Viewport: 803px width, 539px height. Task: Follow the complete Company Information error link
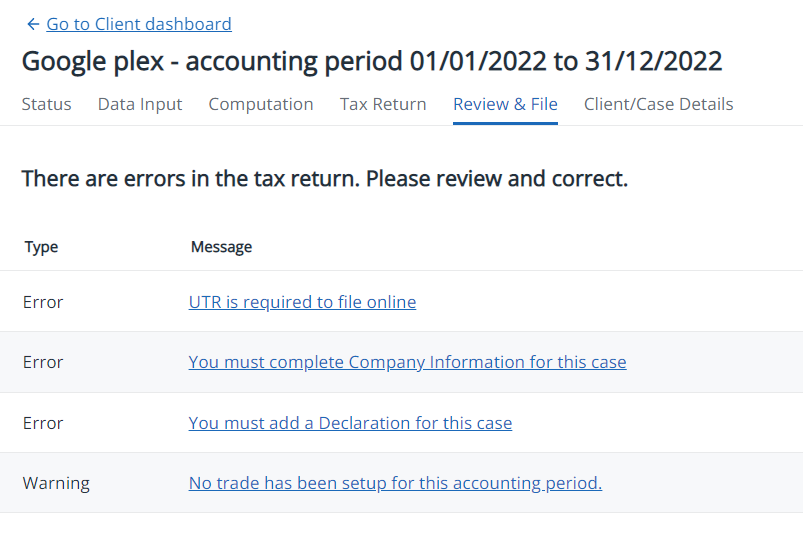pyautogui.click(x=407, y=362)
